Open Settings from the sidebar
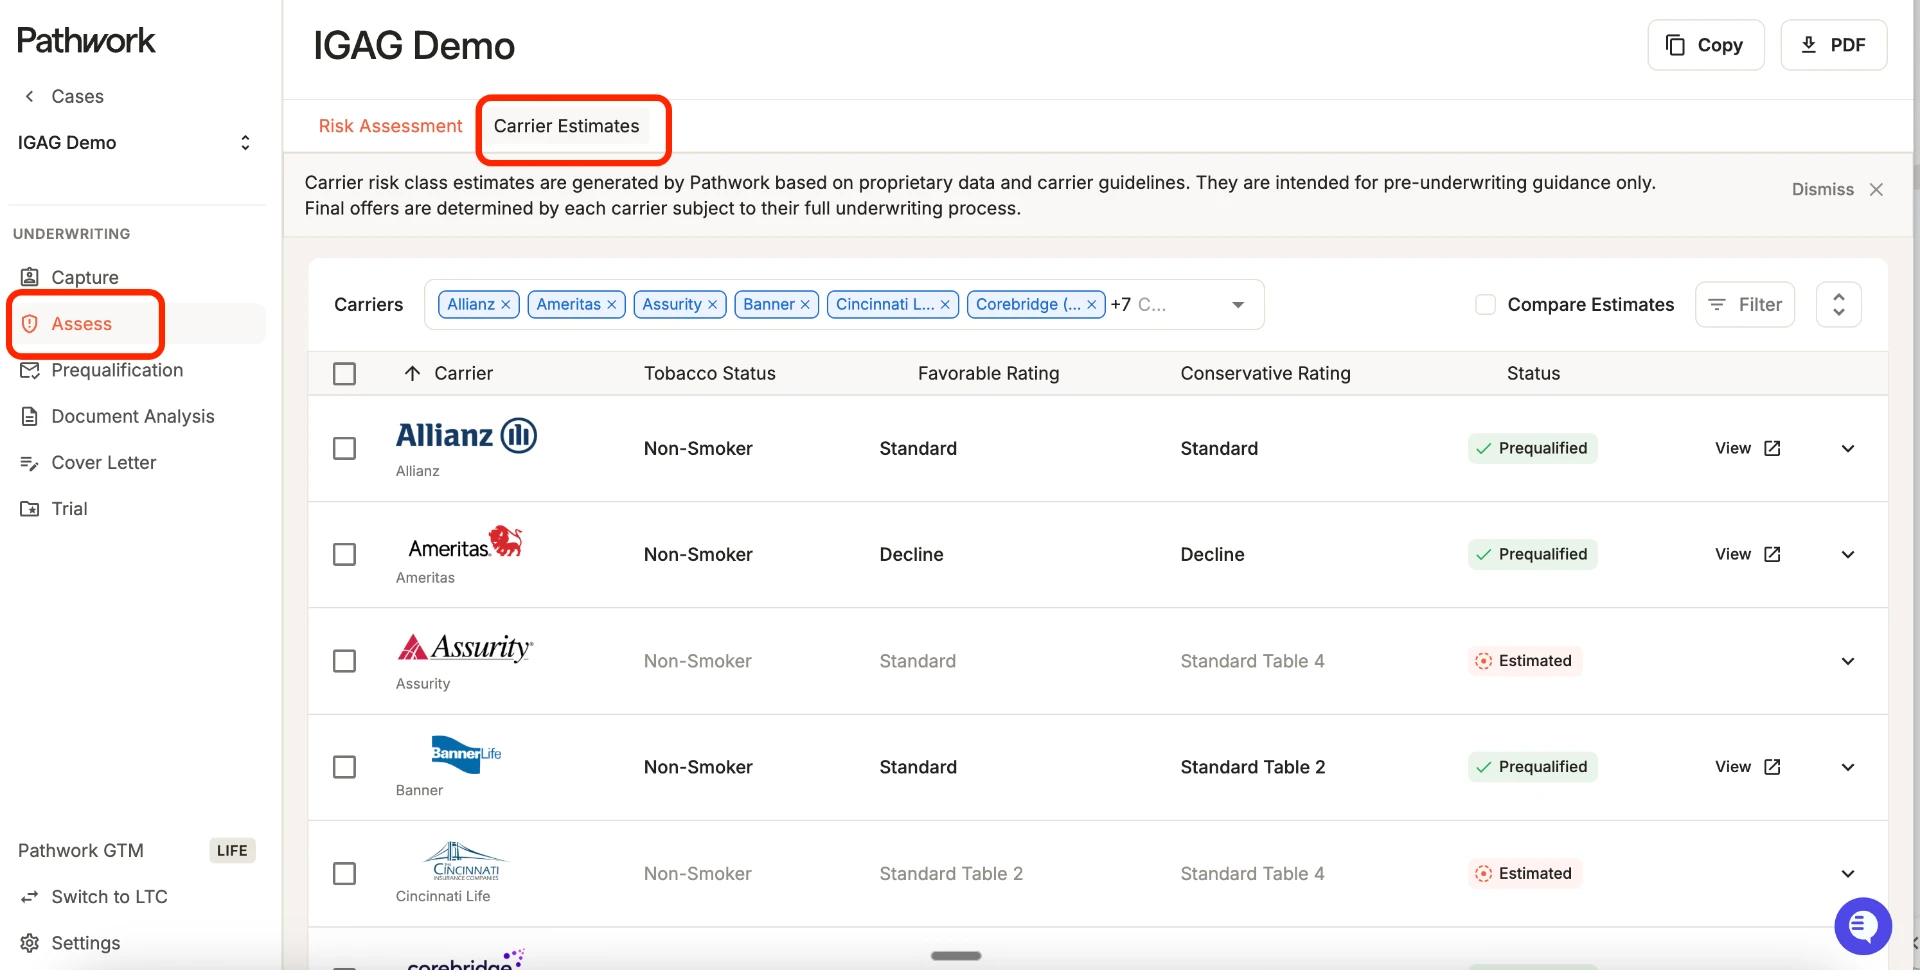 85,942
